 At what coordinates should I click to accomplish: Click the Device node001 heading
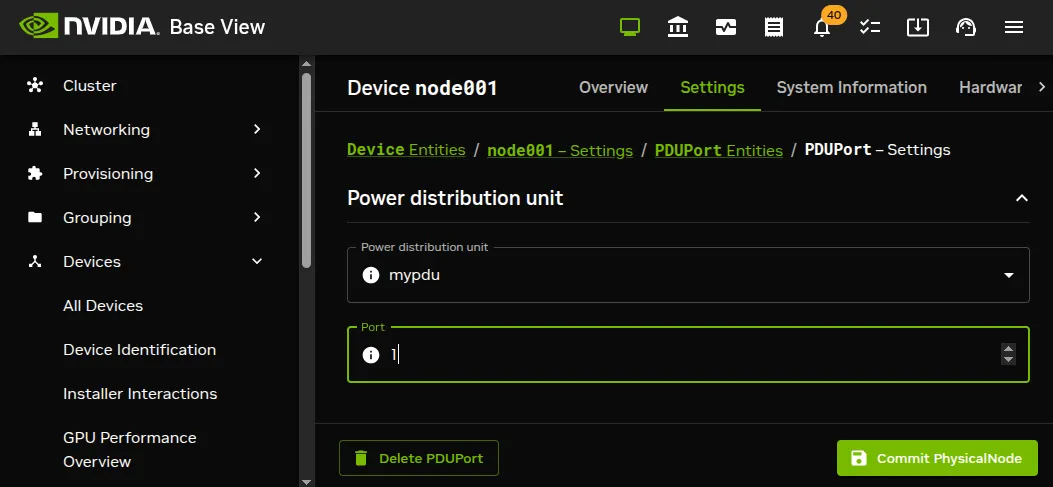[x=422, y=88]
